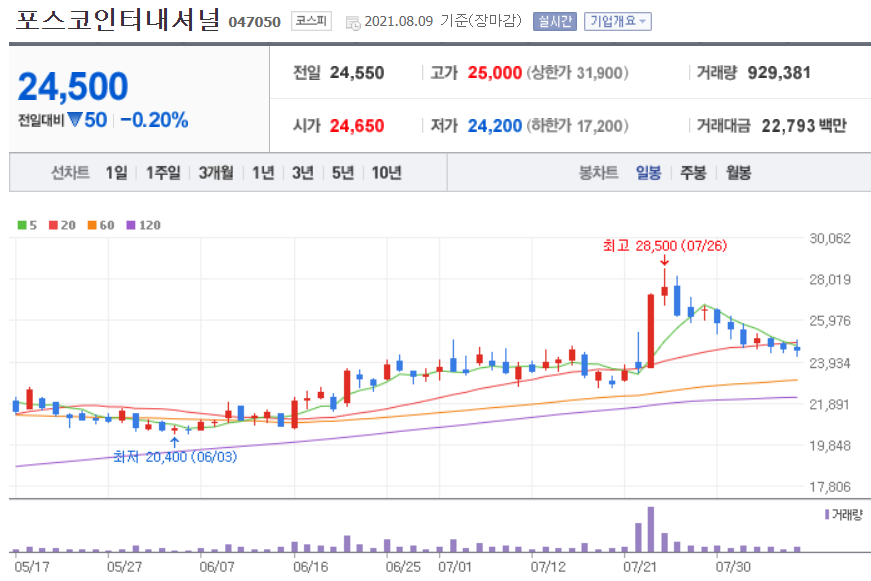This screenshot has width=871, height=581.
Task: Click the 30,062 price axis label
Action: tap(830, 239)
